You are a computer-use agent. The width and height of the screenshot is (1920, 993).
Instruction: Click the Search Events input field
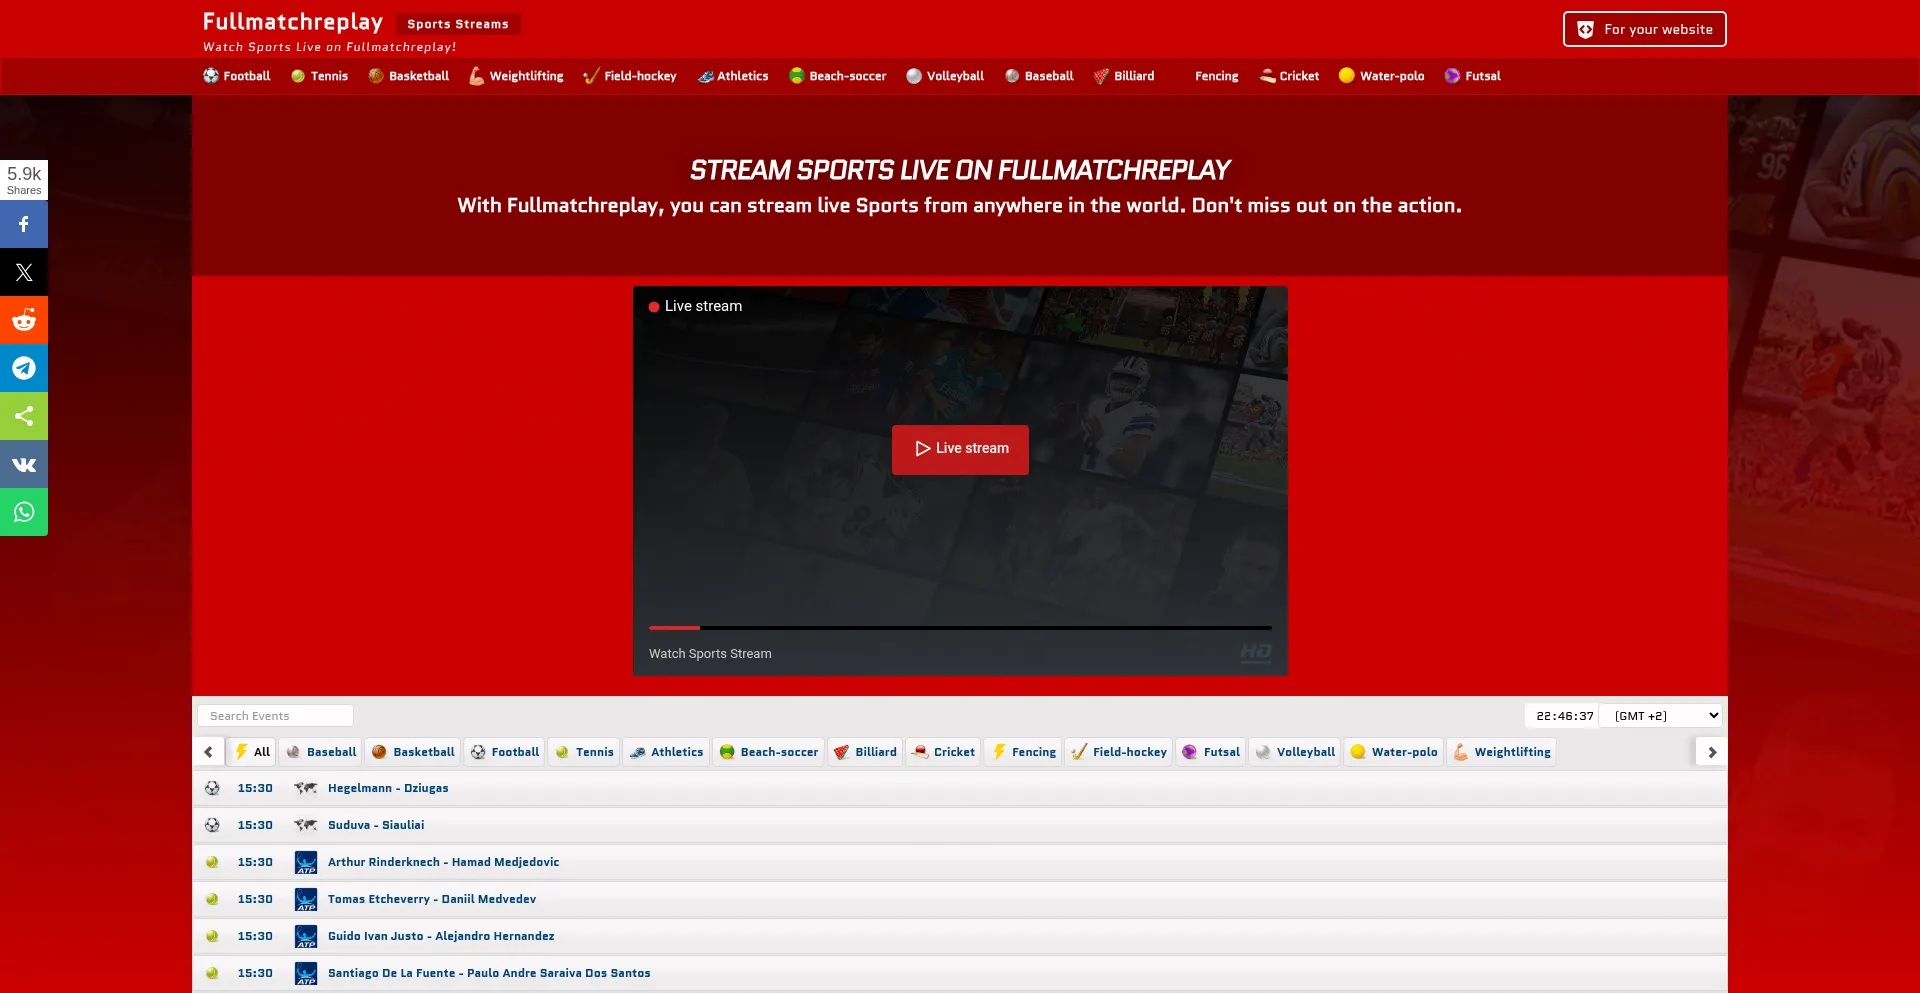coord(276,716)
